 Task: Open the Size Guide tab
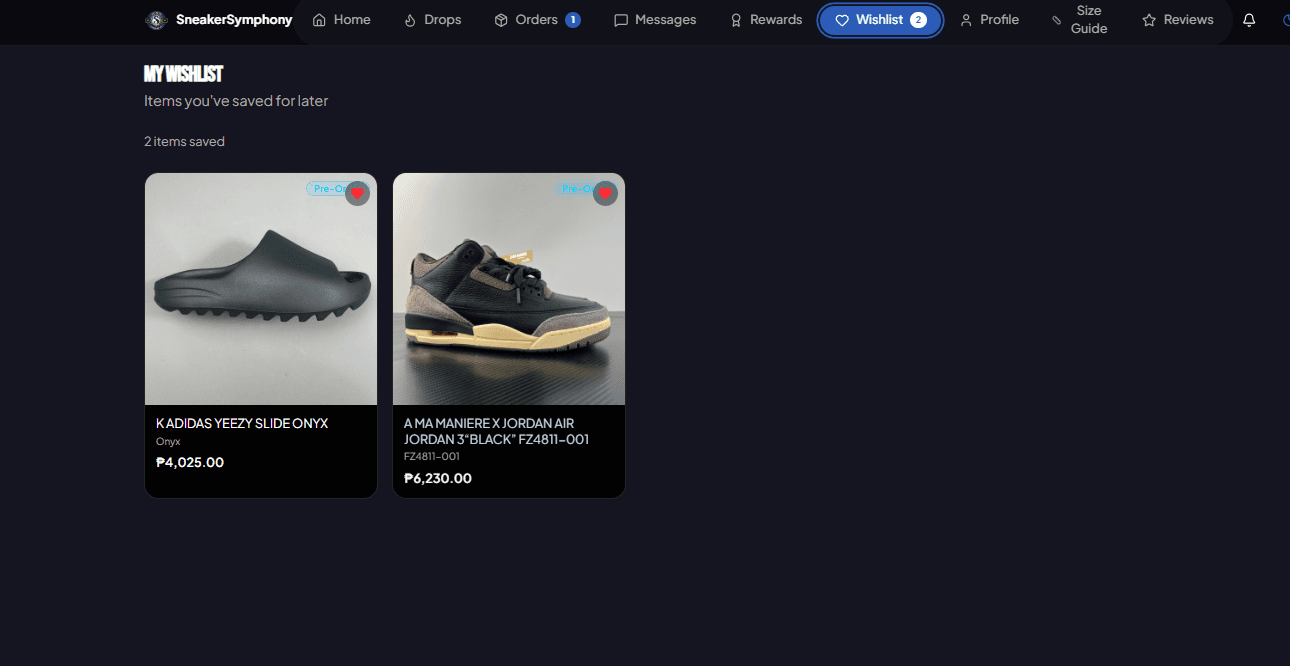tap(1080, 20)
